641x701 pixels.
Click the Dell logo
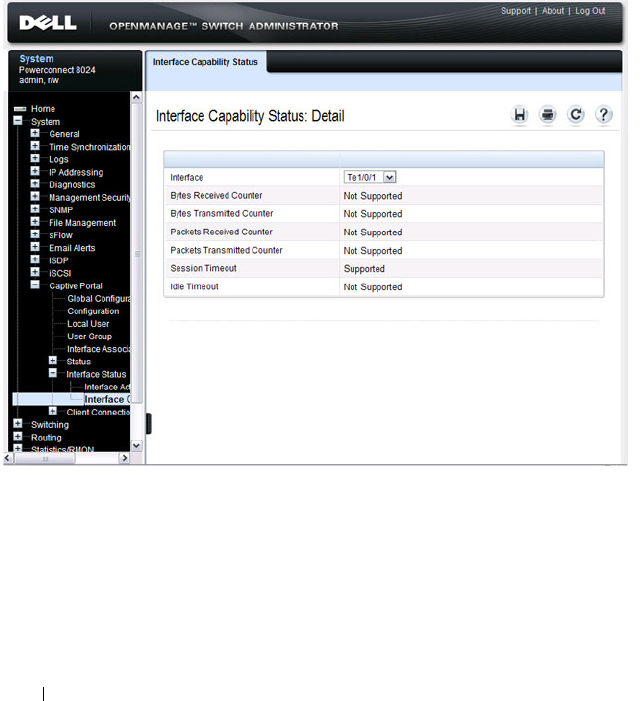tap(48, 23)
